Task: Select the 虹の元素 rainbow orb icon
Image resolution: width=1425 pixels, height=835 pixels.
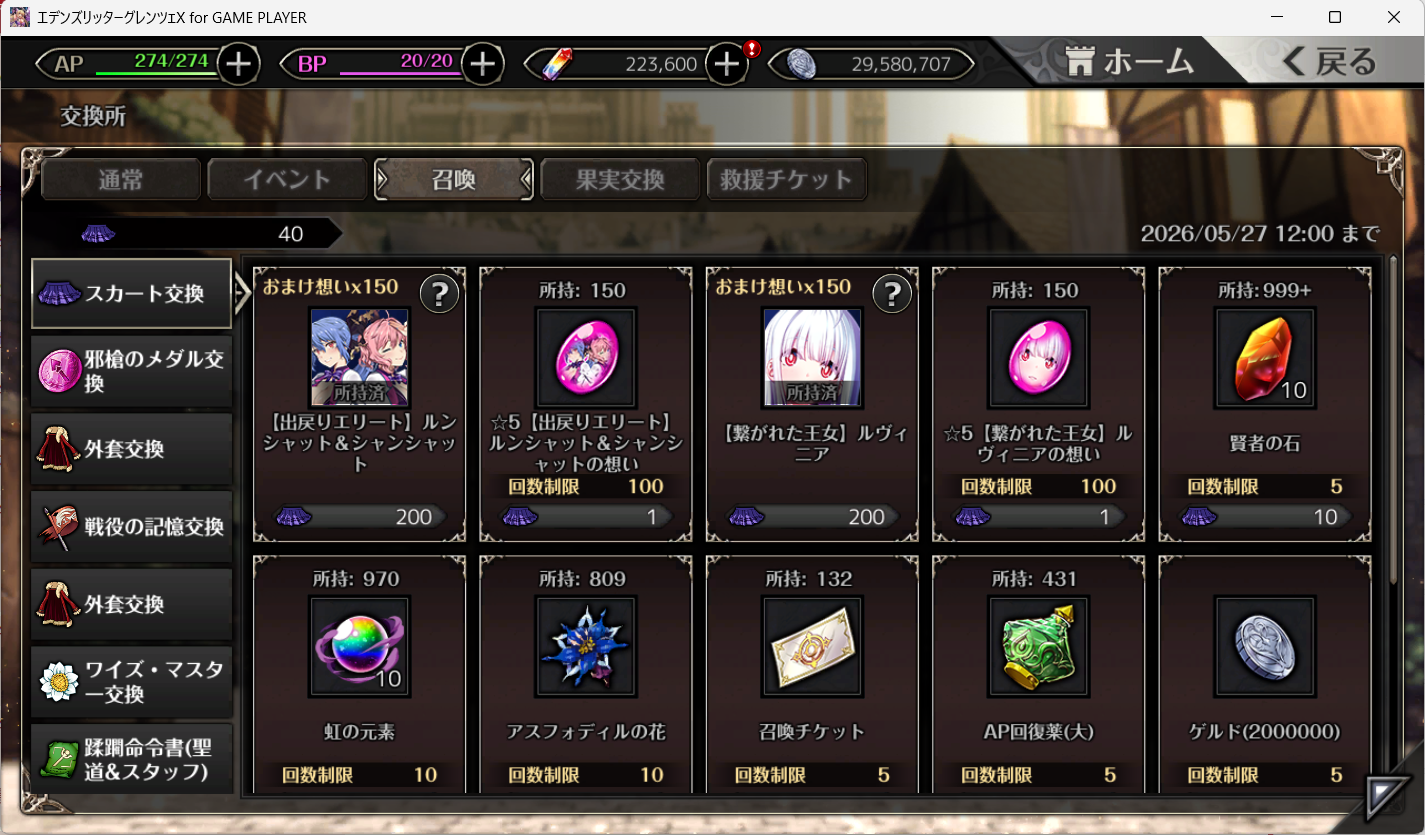Action: tap(360, 646)
